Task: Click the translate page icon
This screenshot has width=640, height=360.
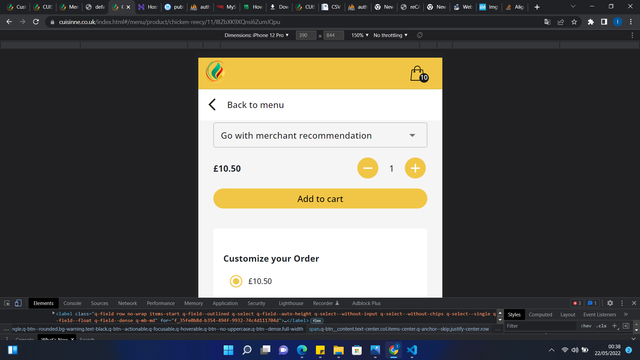Action: click(x=547, y=22)
